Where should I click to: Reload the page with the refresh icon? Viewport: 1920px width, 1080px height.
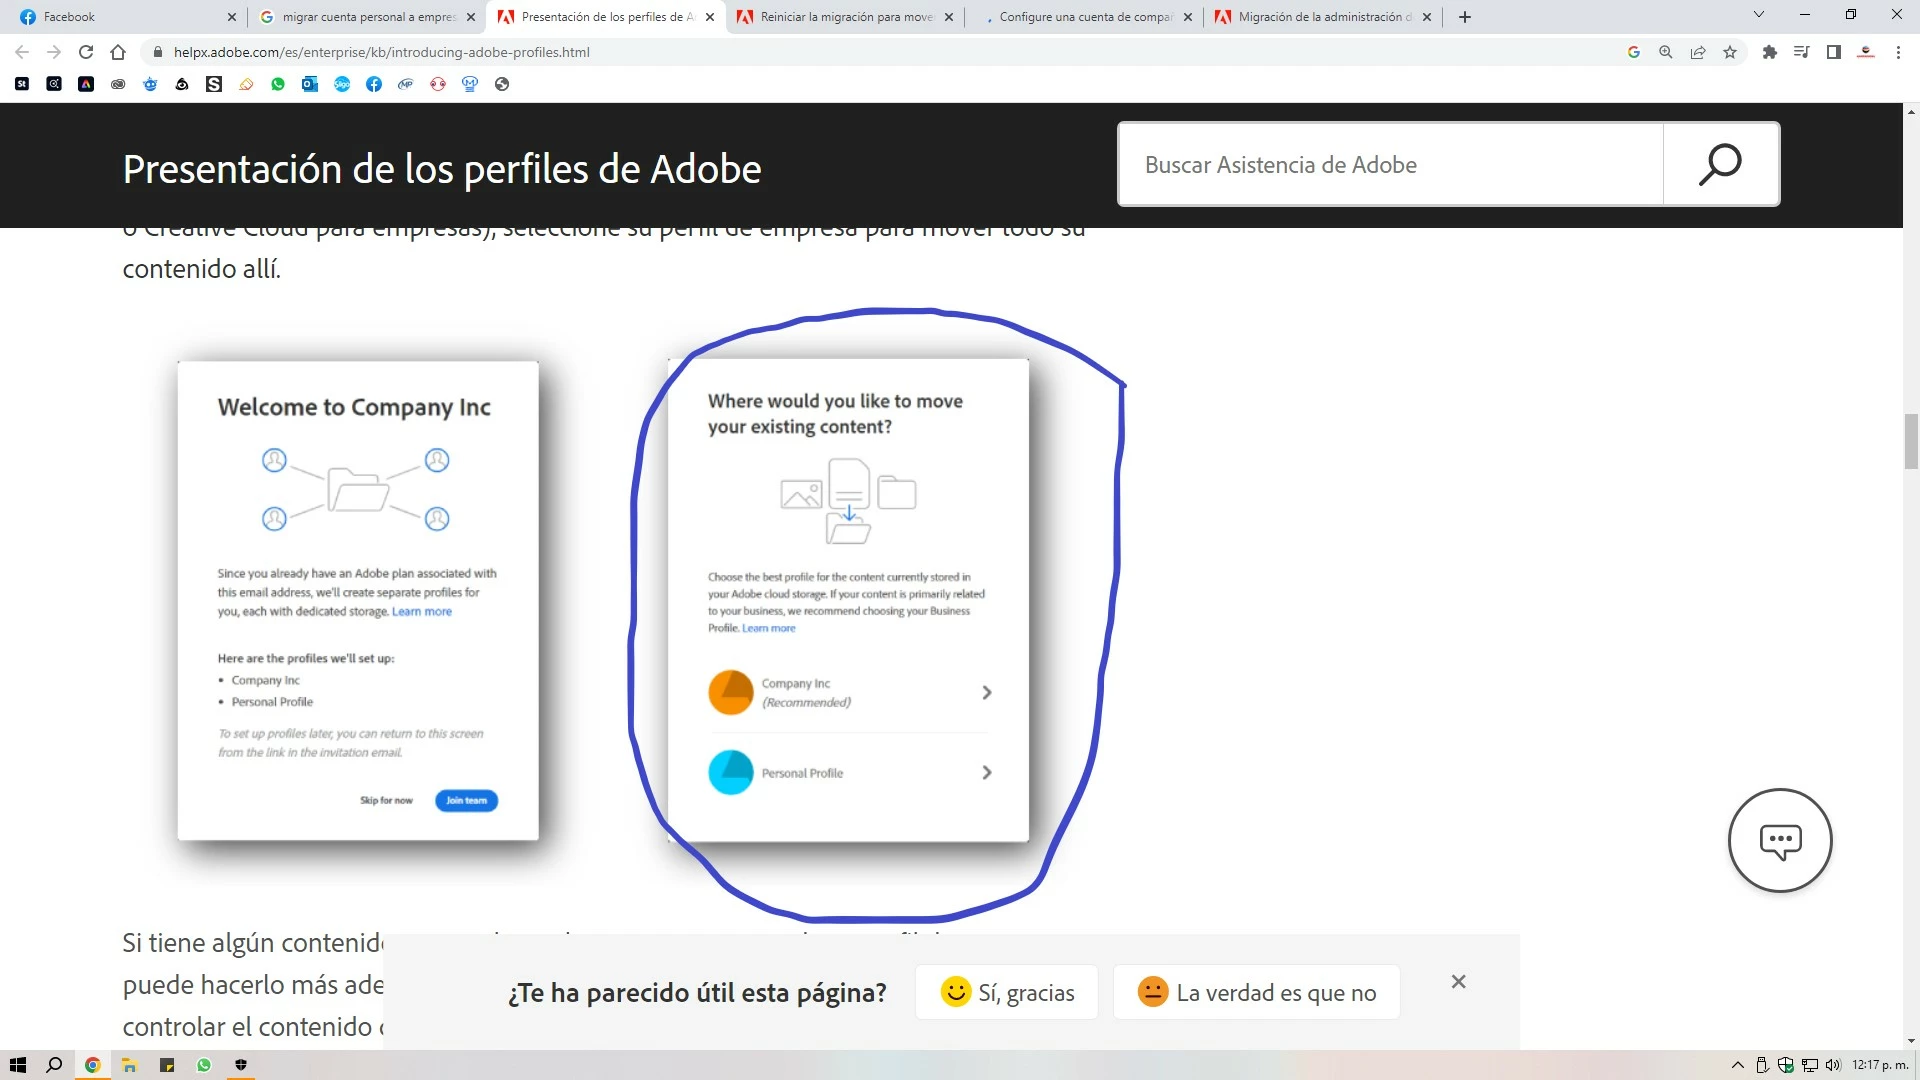(86, 52)
